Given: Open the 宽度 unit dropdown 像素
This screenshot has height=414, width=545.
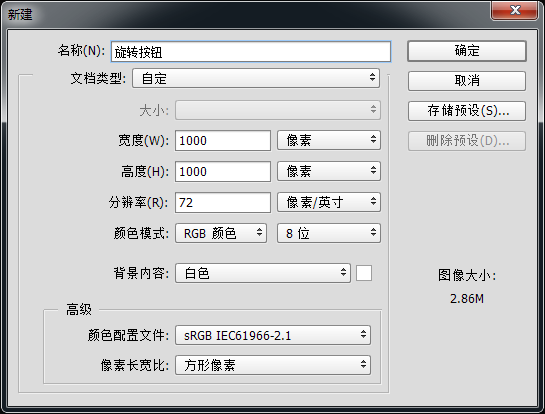Looking at the screenshot, I should coord(329,140).
